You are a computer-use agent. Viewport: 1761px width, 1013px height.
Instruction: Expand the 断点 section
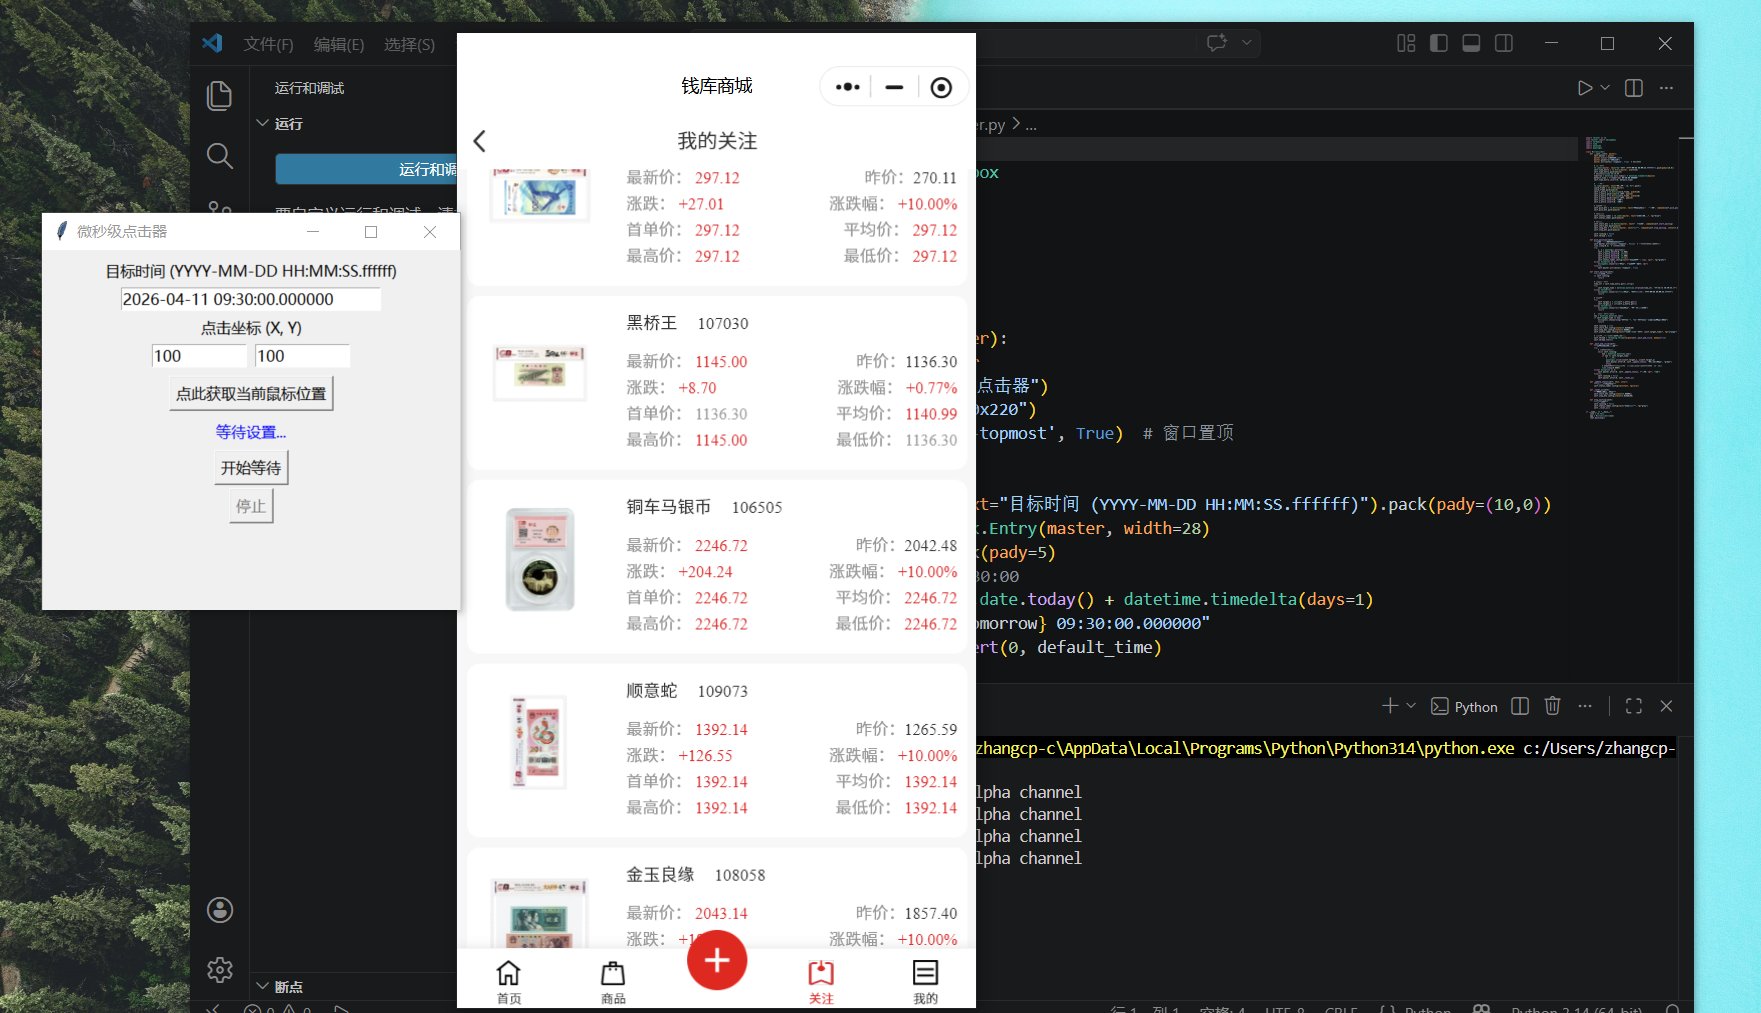click(263, 987)
